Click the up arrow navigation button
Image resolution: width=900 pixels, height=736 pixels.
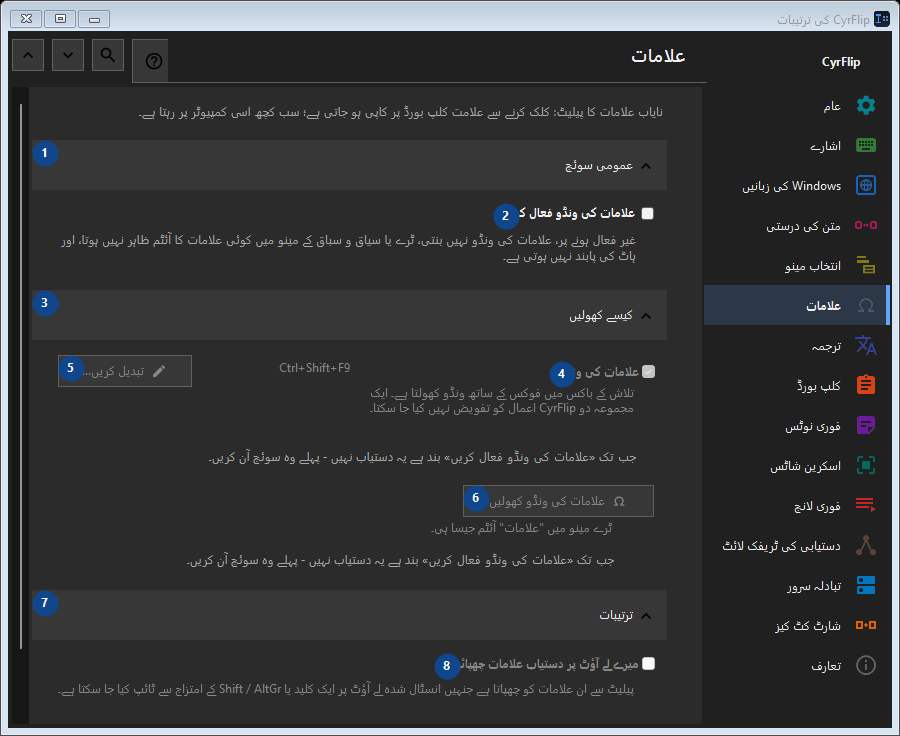pyautogui.click(x=28, y=55)
